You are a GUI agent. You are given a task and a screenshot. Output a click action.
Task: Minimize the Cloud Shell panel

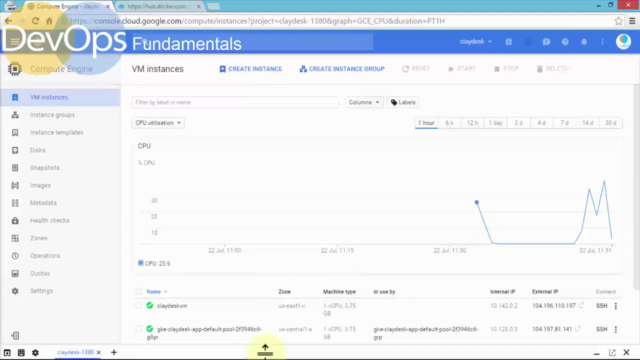pos(596,353)
